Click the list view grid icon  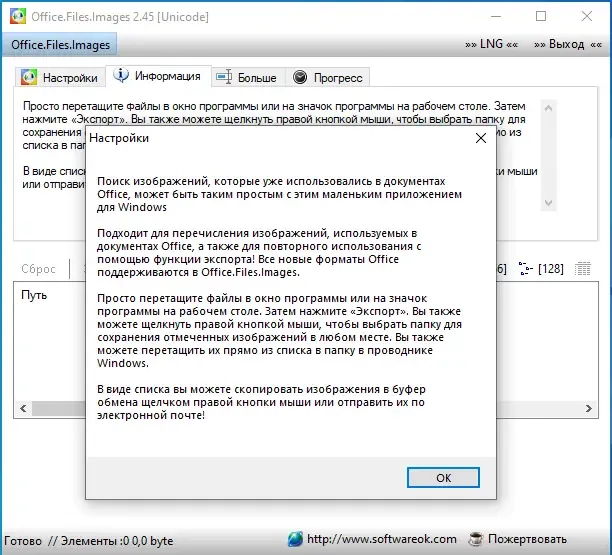click(x=582, y=269)
